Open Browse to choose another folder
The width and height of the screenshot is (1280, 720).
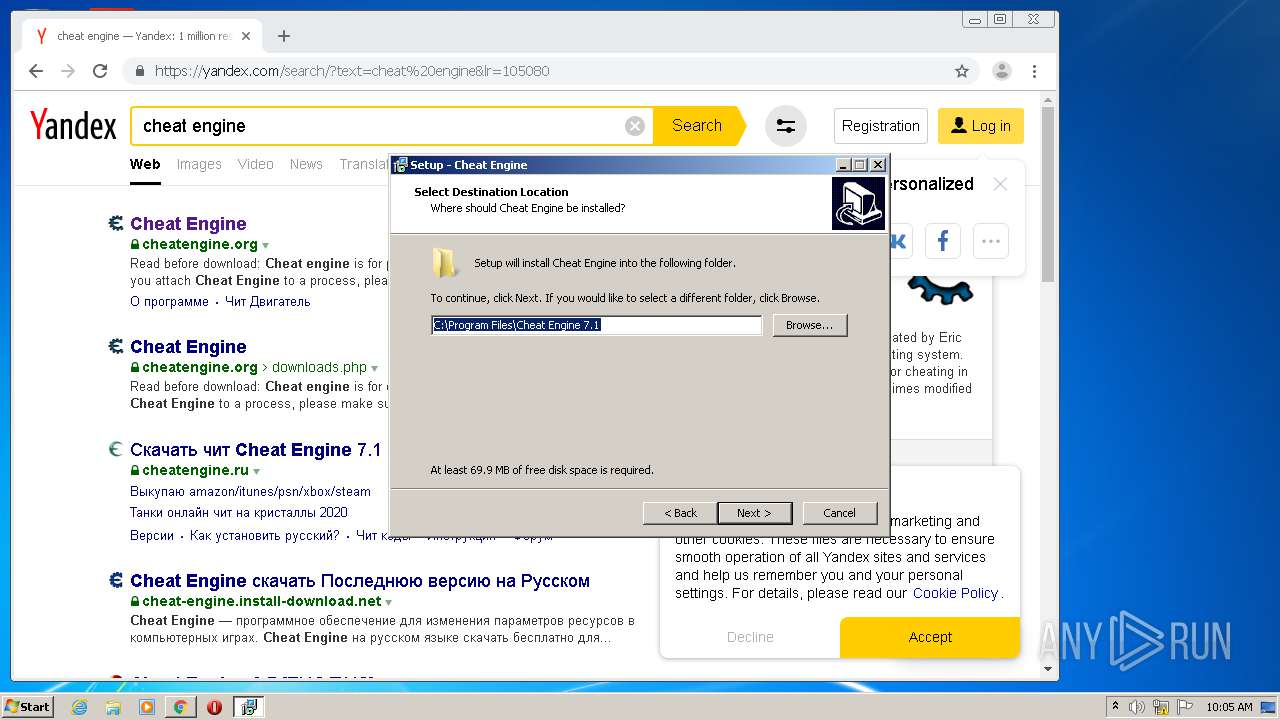(809, 325)
